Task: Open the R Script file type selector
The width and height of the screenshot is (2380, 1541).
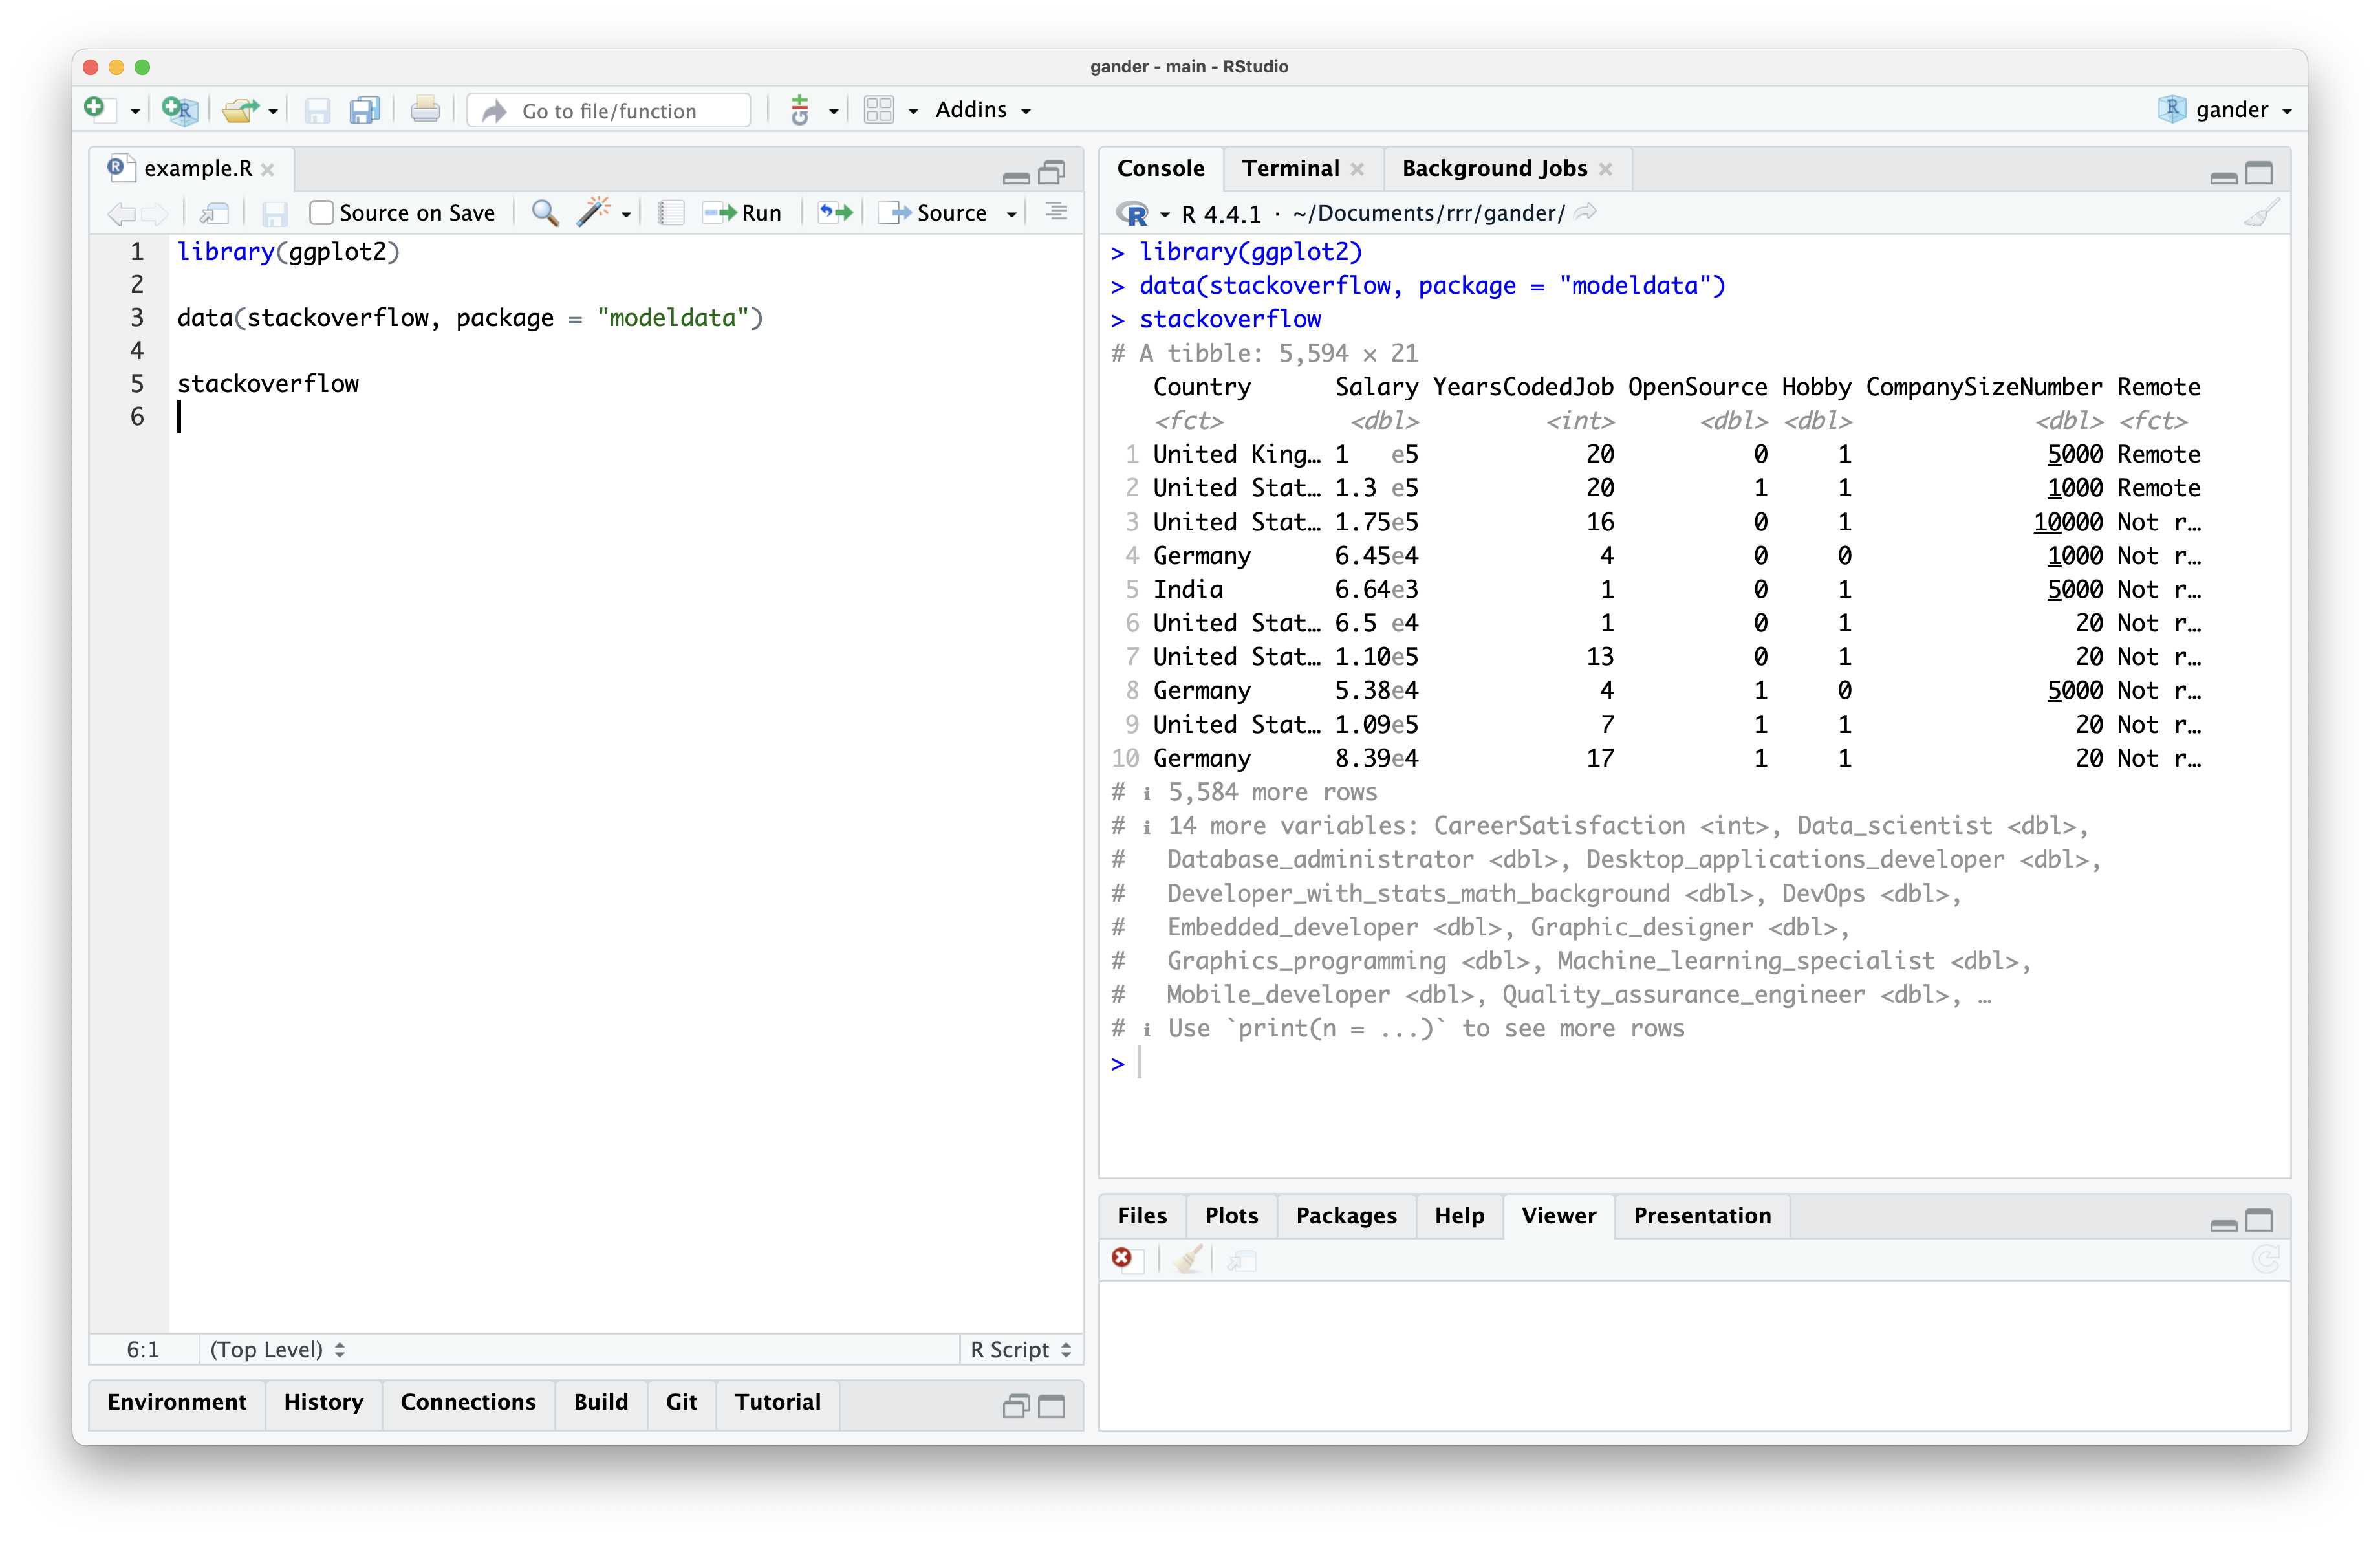Action: pyautogui.click(x=1018, y=1349)
